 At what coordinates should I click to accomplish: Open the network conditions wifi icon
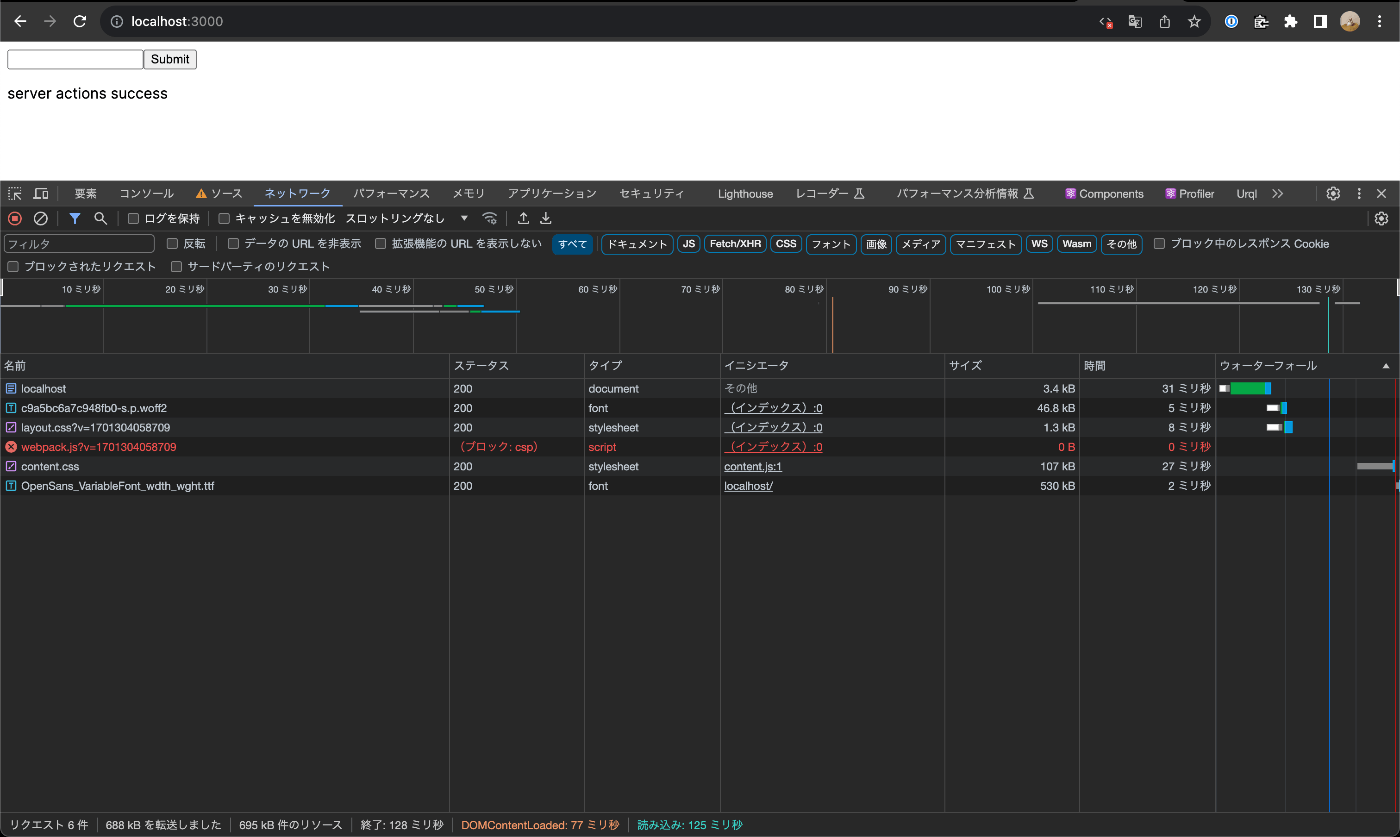[489, 218]
